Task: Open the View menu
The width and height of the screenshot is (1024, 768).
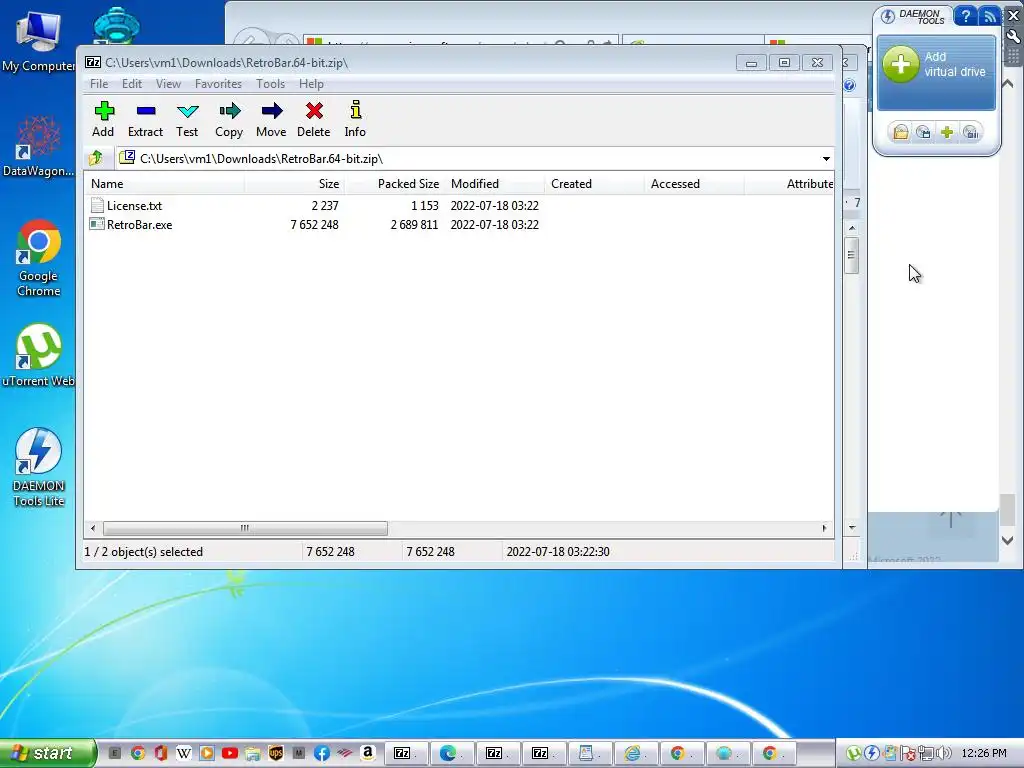Action: [x=168, y=84]
